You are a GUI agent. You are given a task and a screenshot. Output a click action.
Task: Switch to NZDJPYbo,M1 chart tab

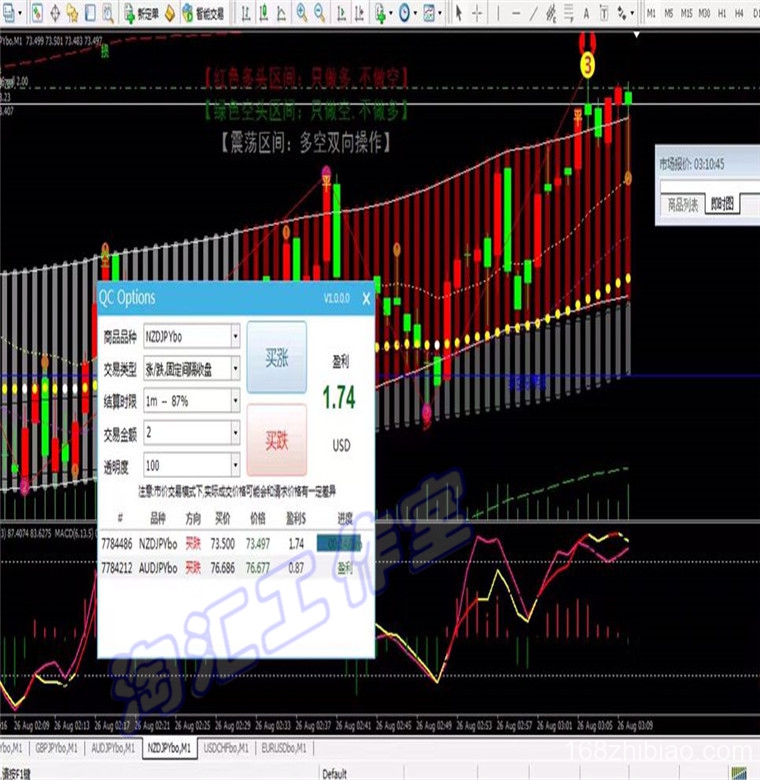pos(169,748)
